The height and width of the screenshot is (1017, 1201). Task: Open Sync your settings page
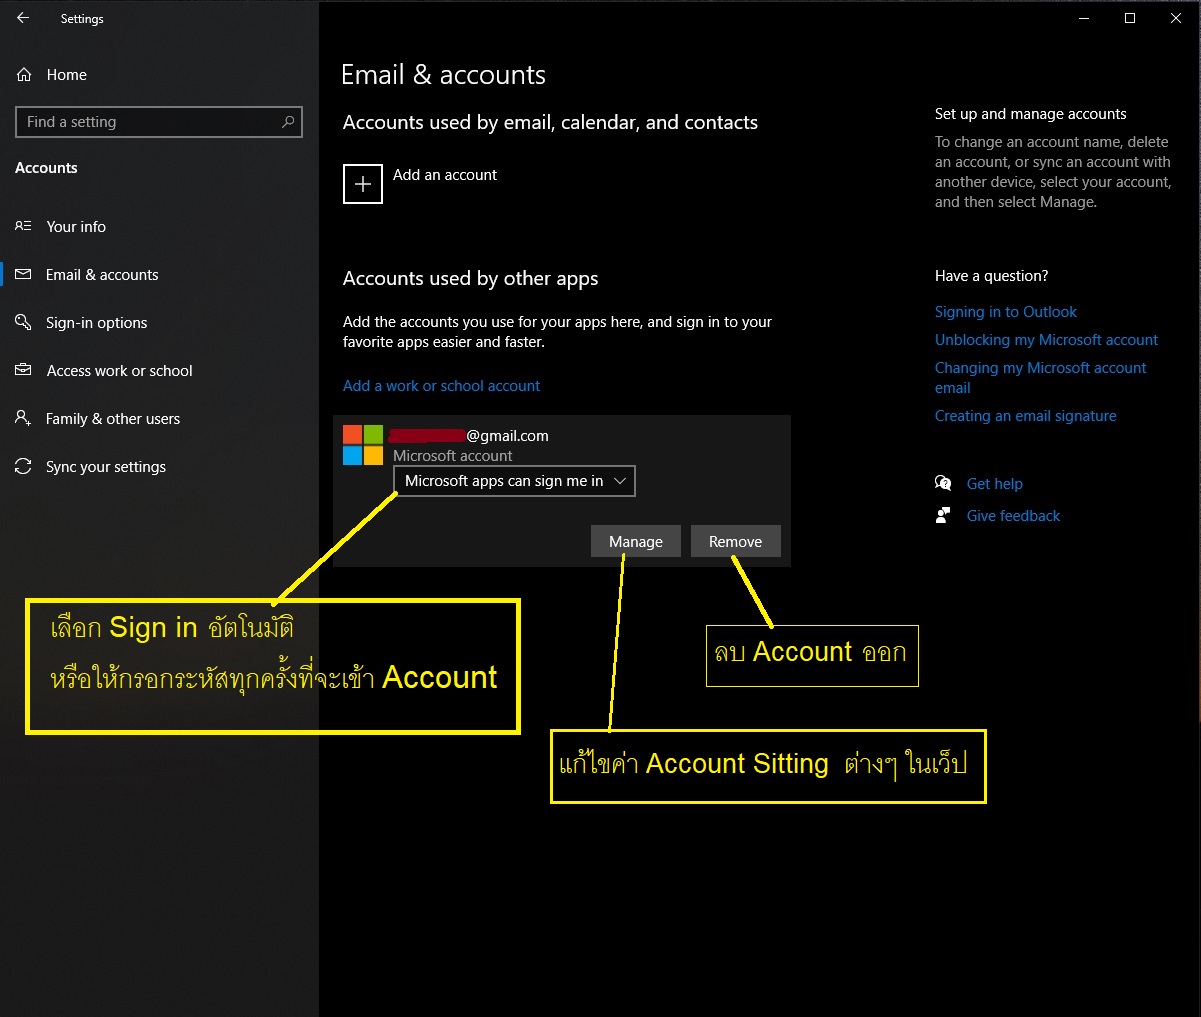pyautogui.click(x=106, y=466)
